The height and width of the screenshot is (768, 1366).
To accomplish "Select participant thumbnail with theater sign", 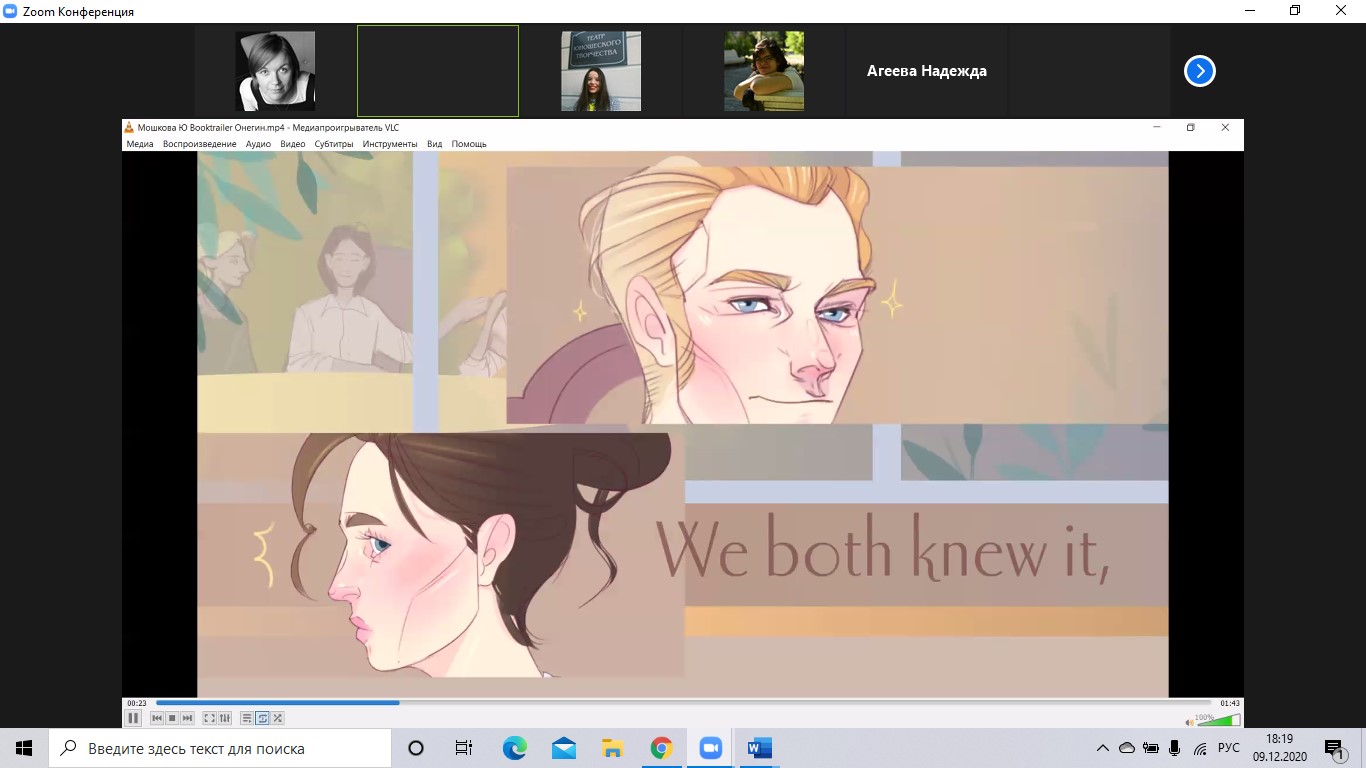I will pyautogui.click(x=601, y=71).
